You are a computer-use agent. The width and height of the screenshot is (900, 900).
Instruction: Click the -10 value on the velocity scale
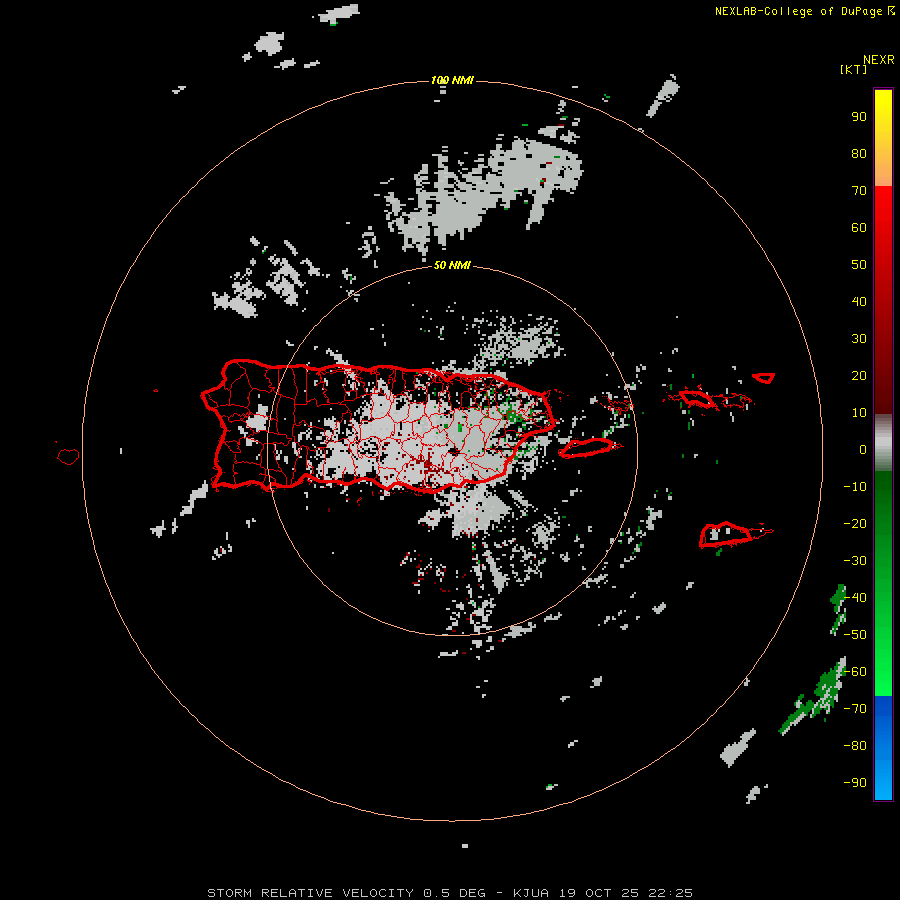[x=855, y=487]
